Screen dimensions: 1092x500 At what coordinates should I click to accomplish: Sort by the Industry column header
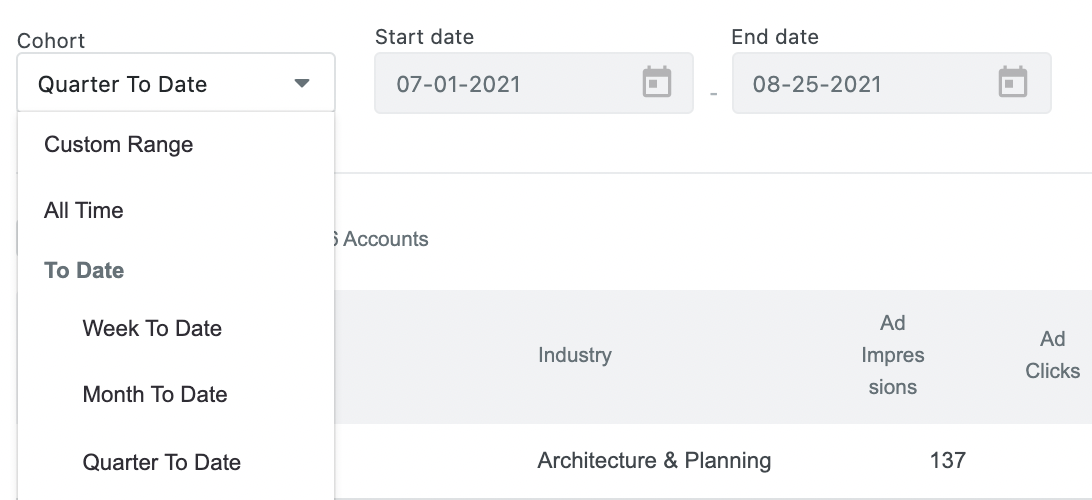(575, 355)
